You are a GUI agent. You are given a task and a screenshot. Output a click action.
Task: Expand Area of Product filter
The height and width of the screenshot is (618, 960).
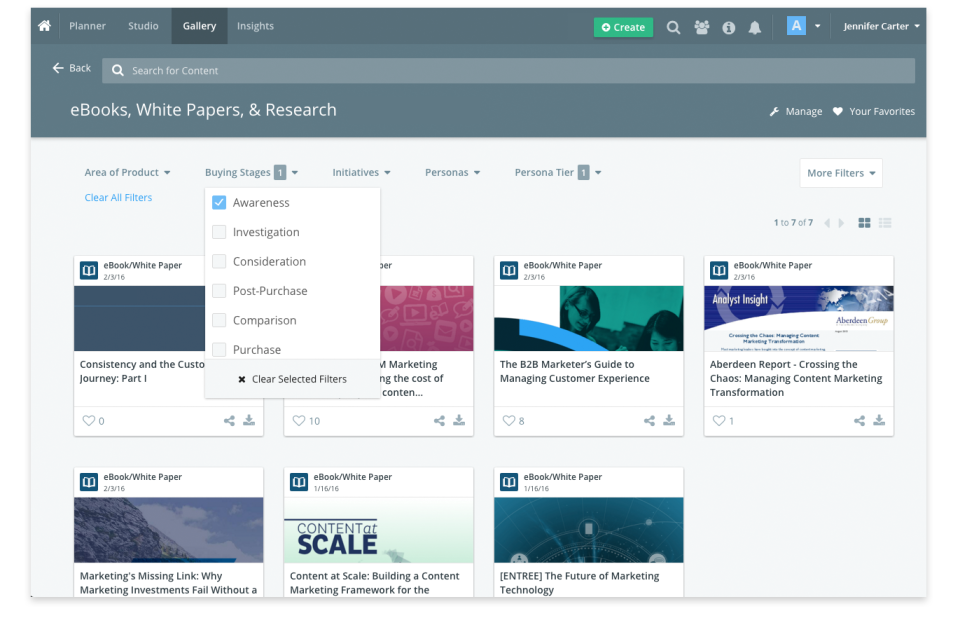pos(127,173)
